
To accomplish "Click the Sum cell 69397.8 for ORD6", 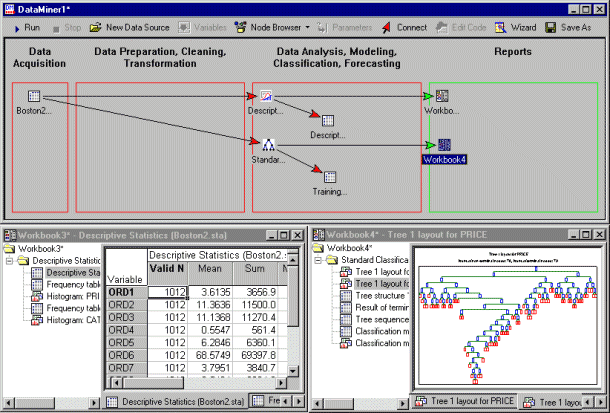I will point(255,355).
